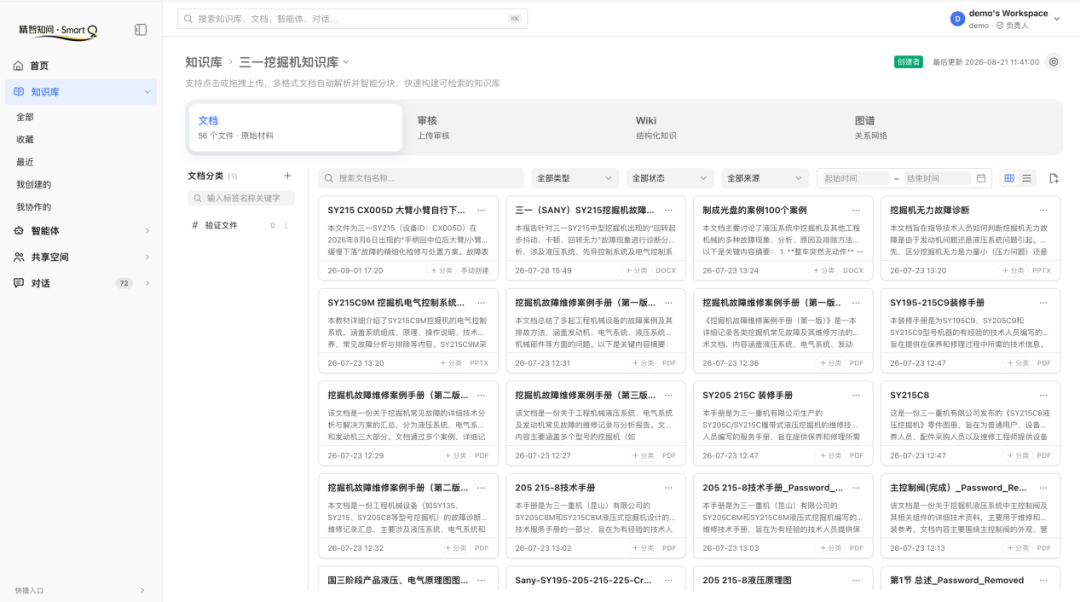Image resolution: width=1080 pixels, height=602 pixels.
Task: Add 分类 to 制成光盘的案例100个案例 card
Action: [824, 271]
